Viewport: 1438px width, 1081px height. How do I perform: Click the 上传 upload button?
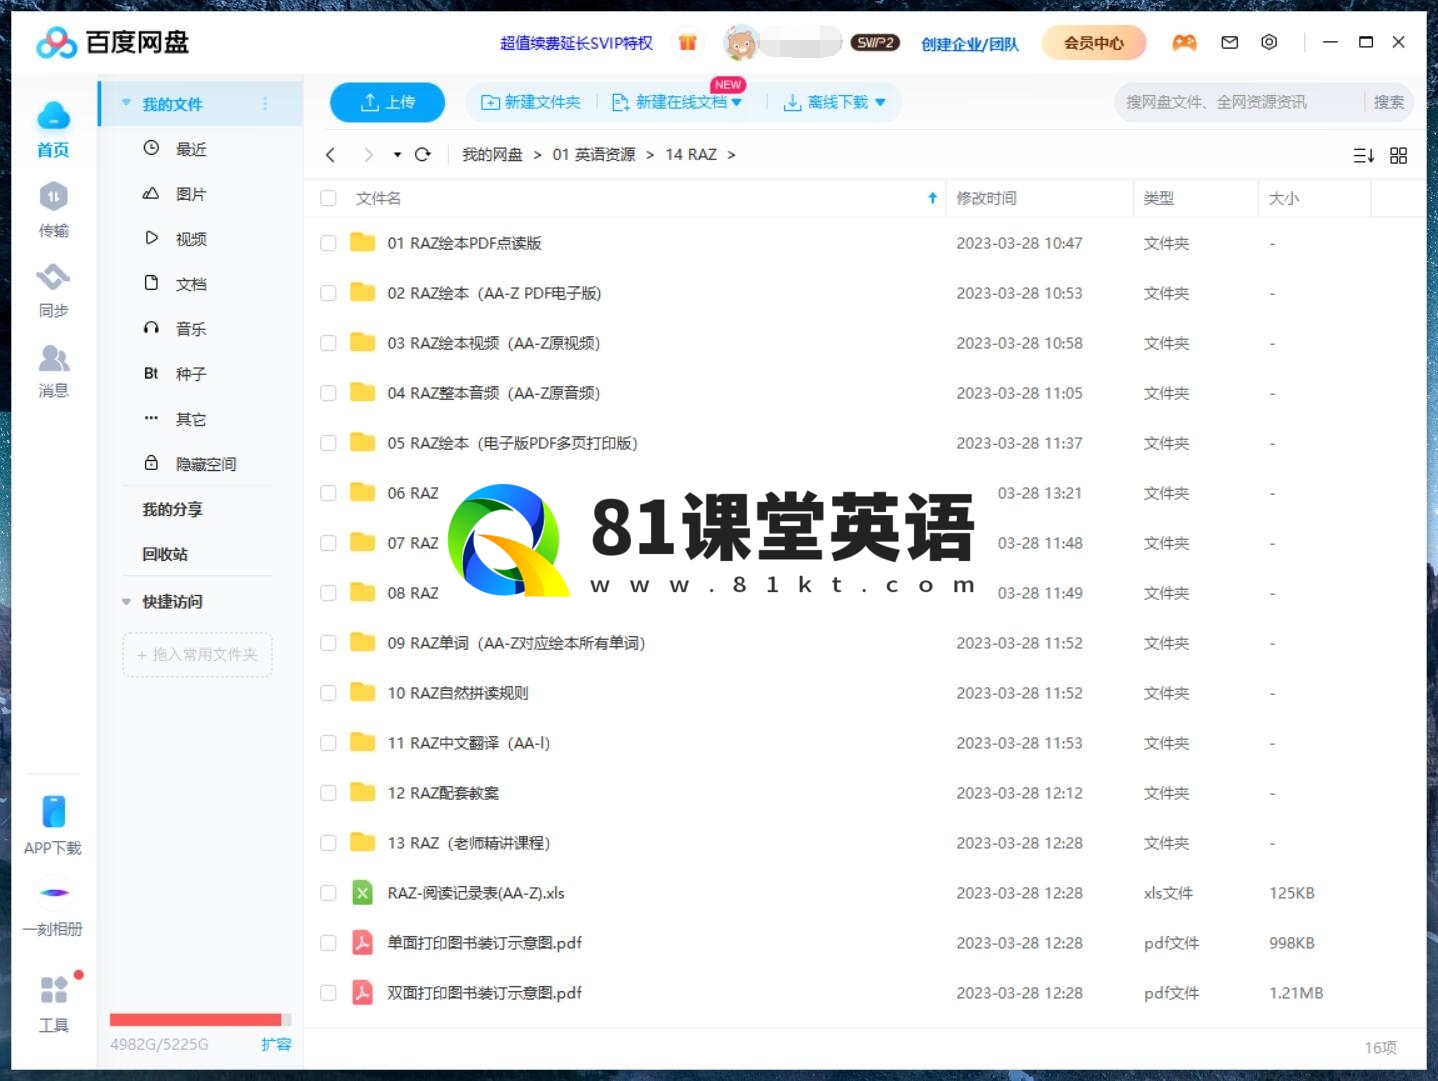(x=388, y=102)
